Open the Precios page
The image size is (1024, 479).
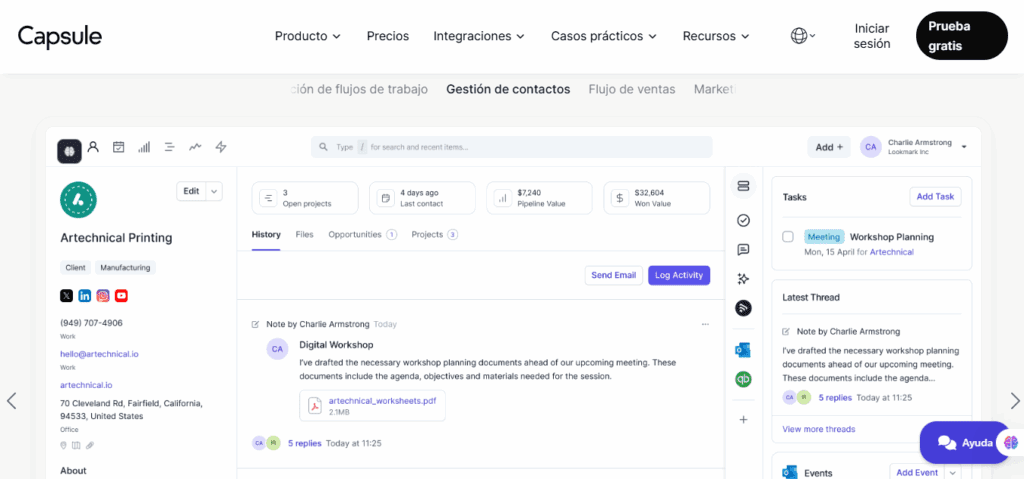pyautogui.click(x=388, y=36)
